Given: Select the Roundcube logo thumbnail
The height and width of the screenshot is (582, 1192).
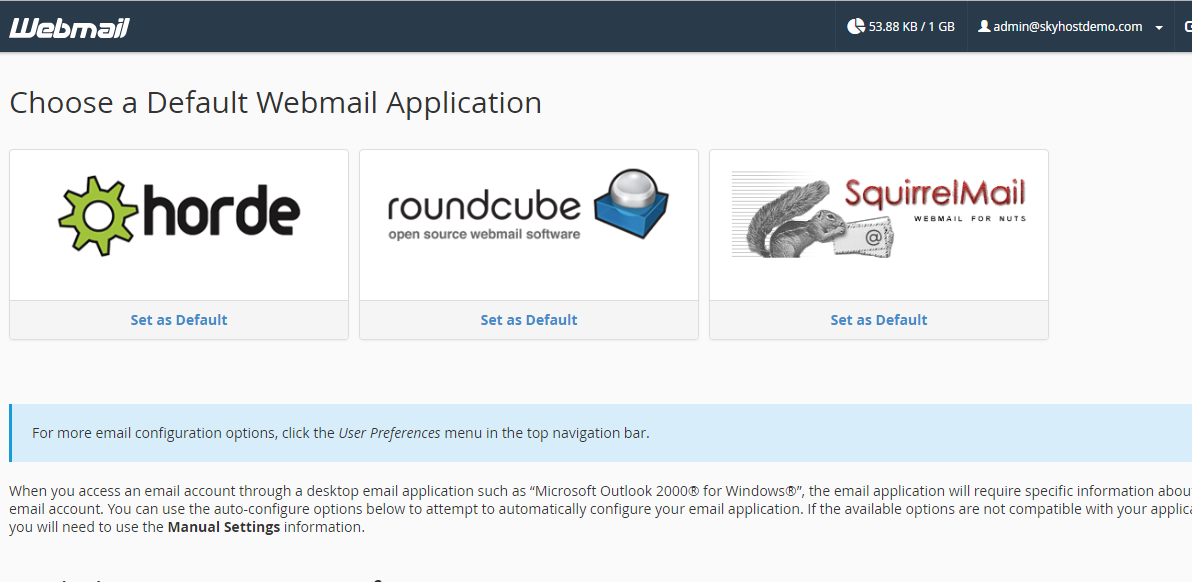Looking at the screenshot, I should [528, 206].
